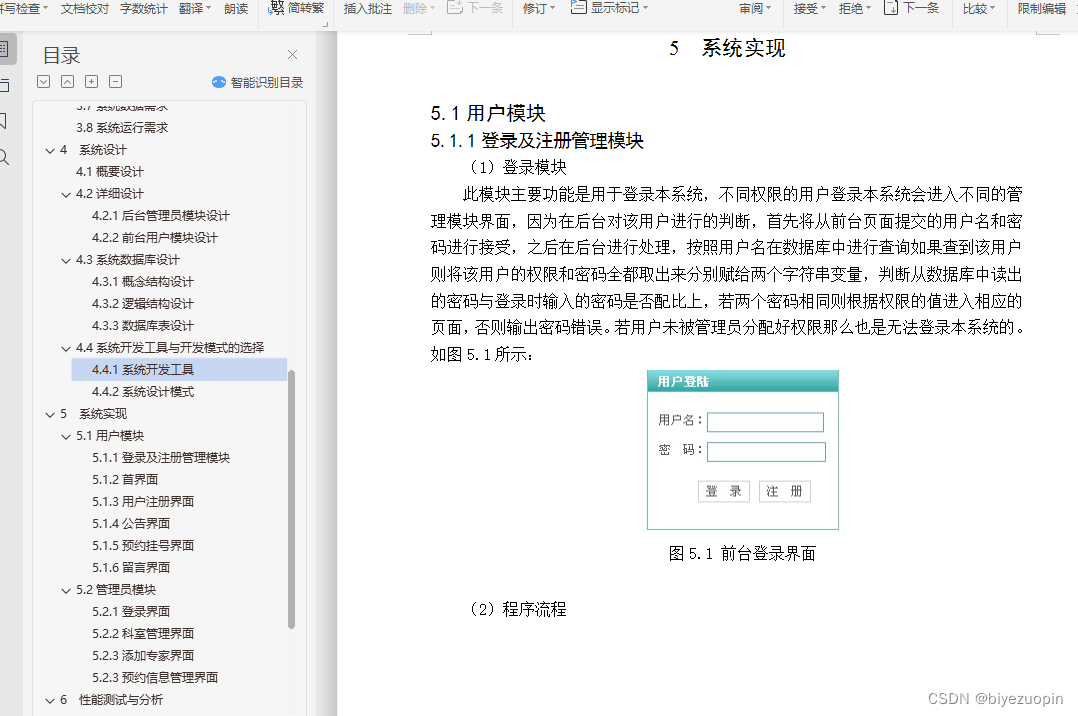Click the 朗读 read-aloud button
1078x716 pixels.
point(236,8)
